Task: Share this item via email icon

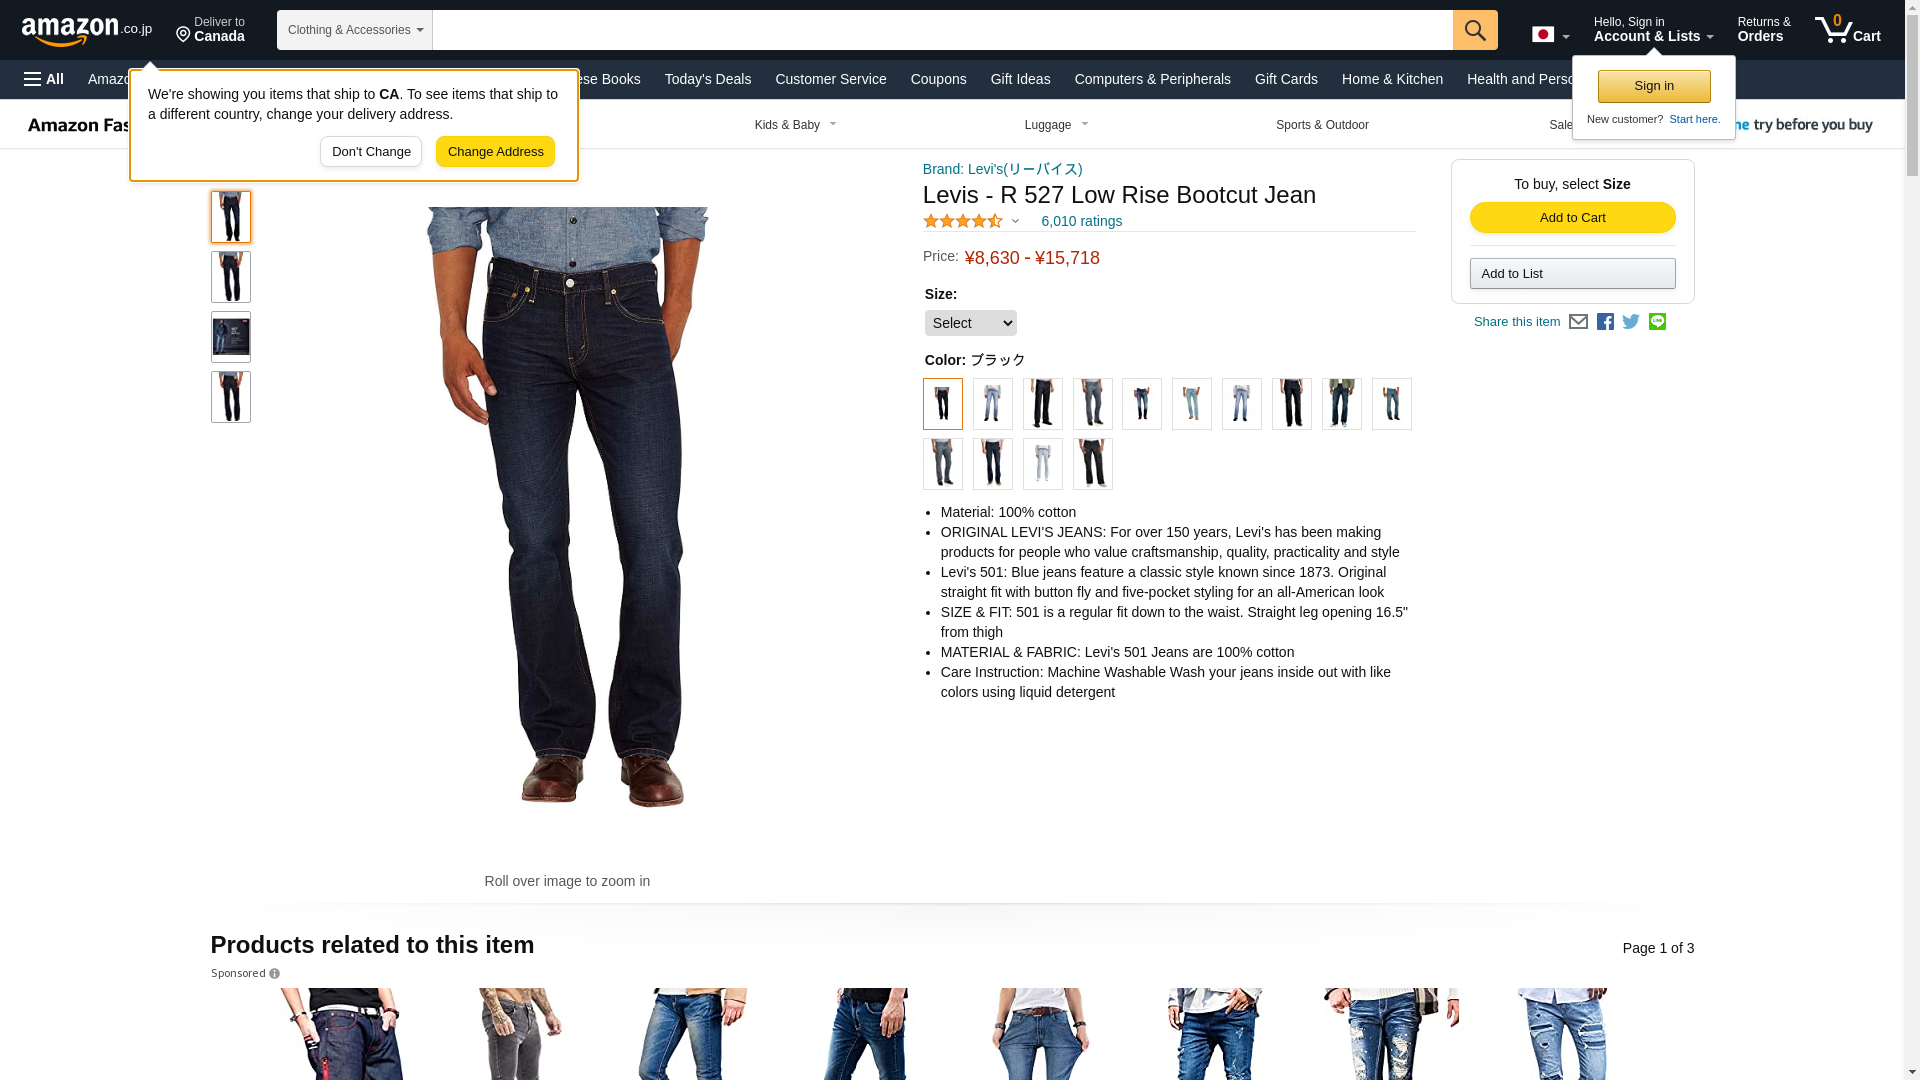Action: point(1578,322)
